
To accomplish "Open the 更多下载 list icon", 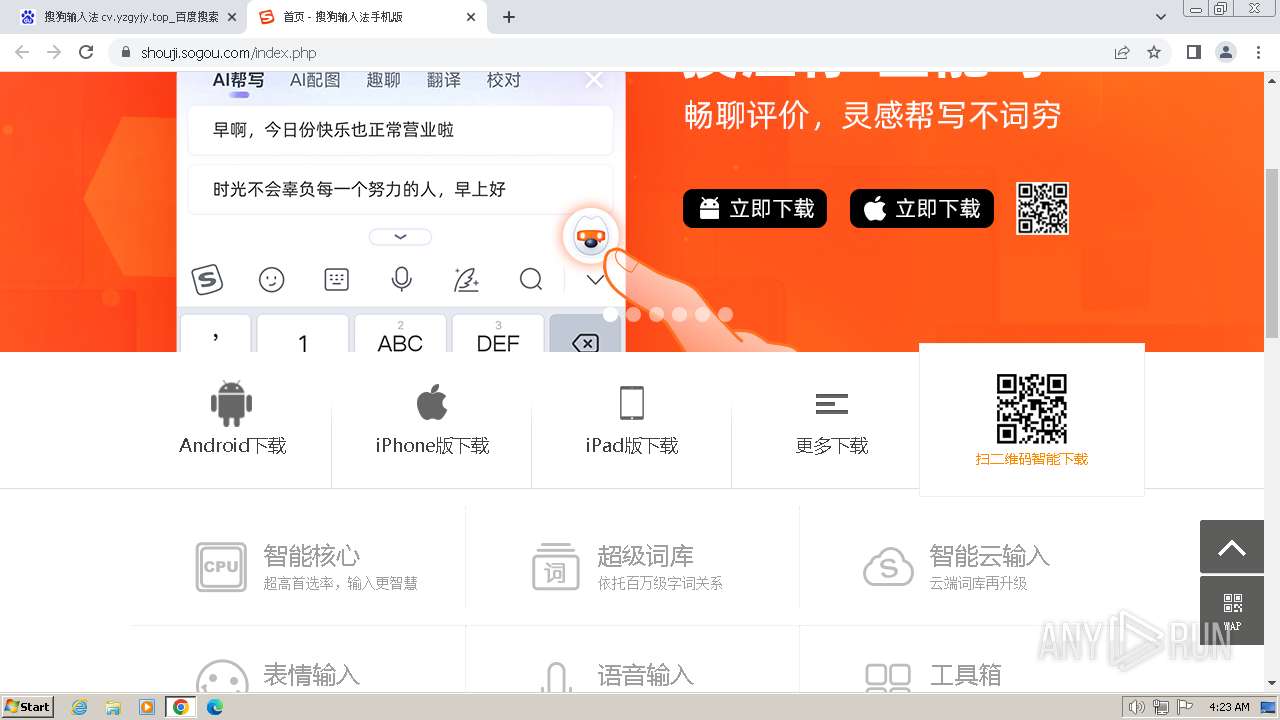I will (832, 404).
